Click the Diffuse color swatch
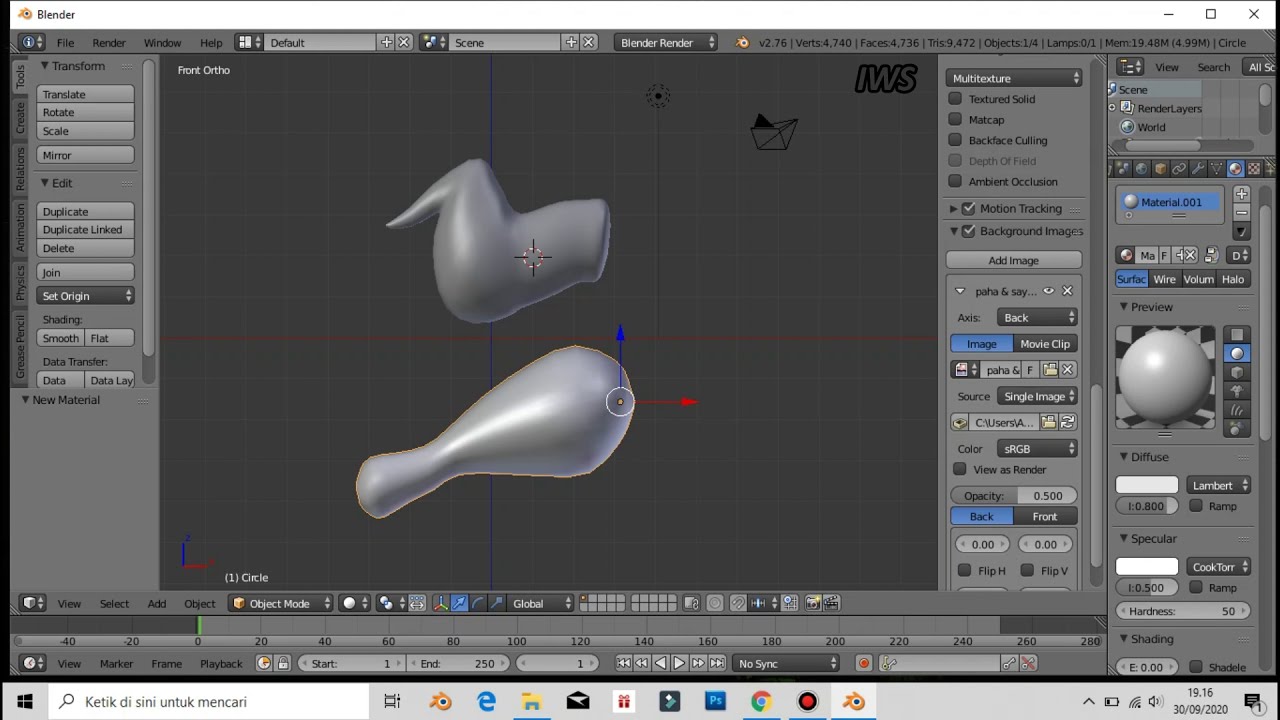Screen dimensions: 1280x720 click(x=1147, y=485)
